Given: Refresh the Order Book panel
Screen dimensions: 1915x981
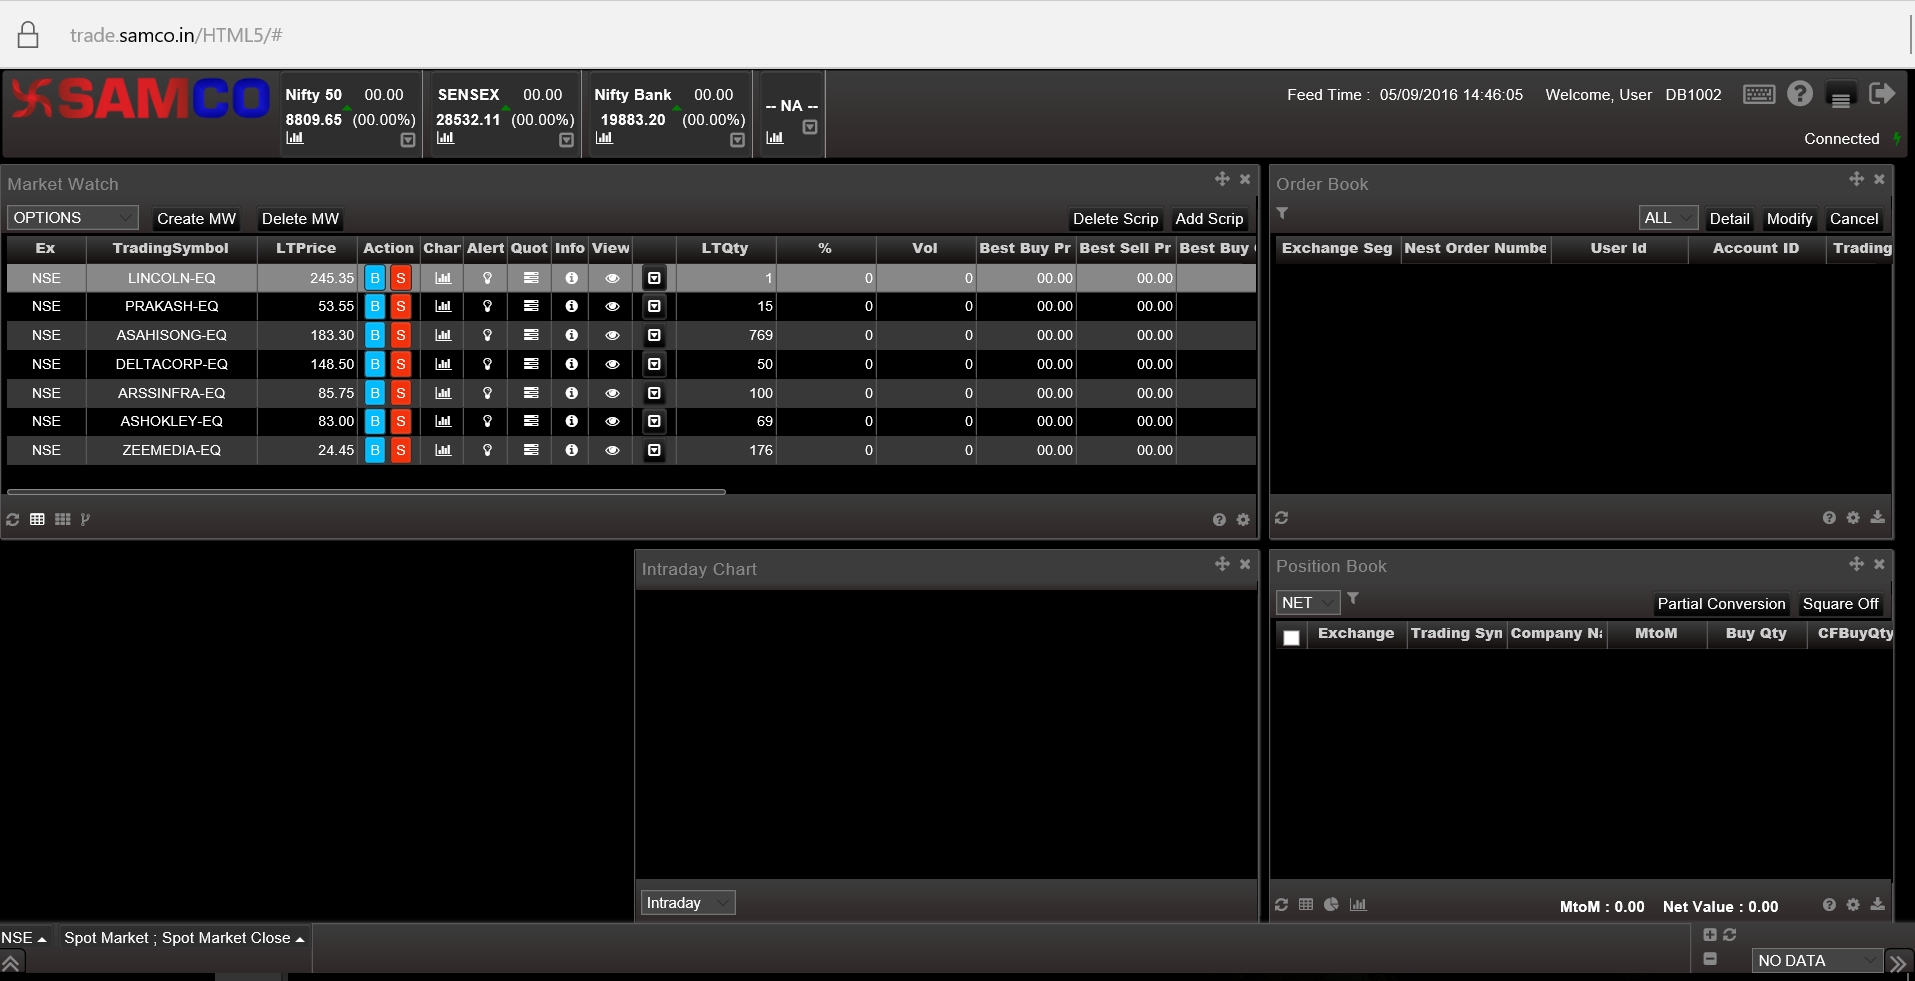Looking at the screenshot, I should click(1281, 518).
